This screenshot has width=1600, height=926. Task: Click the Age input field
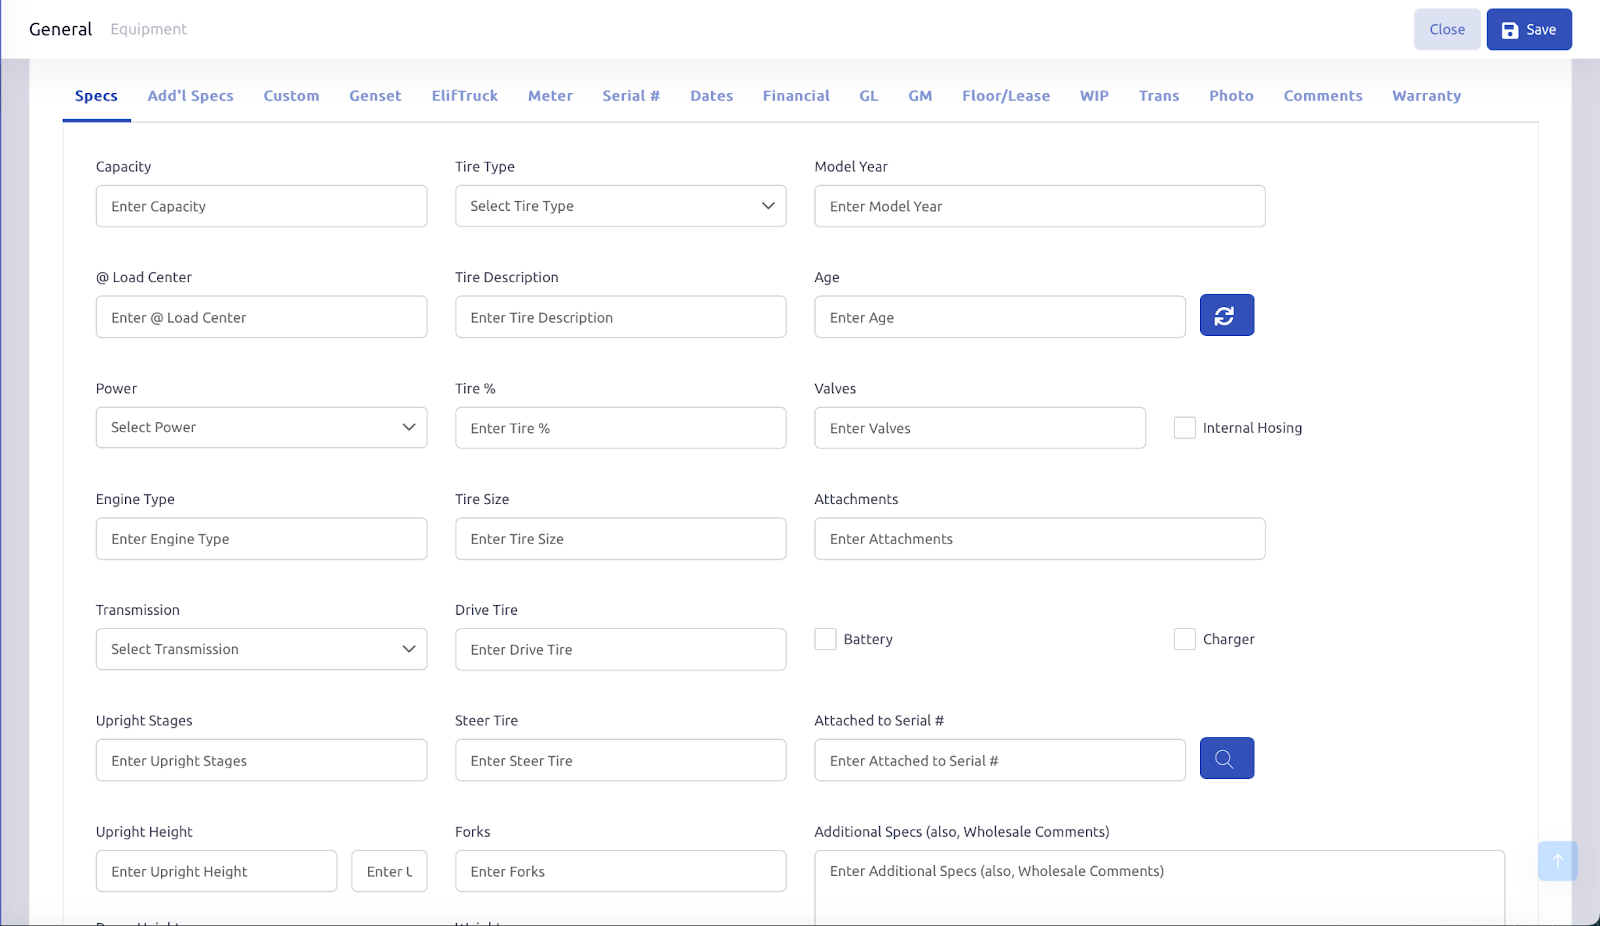[1000, 317]
